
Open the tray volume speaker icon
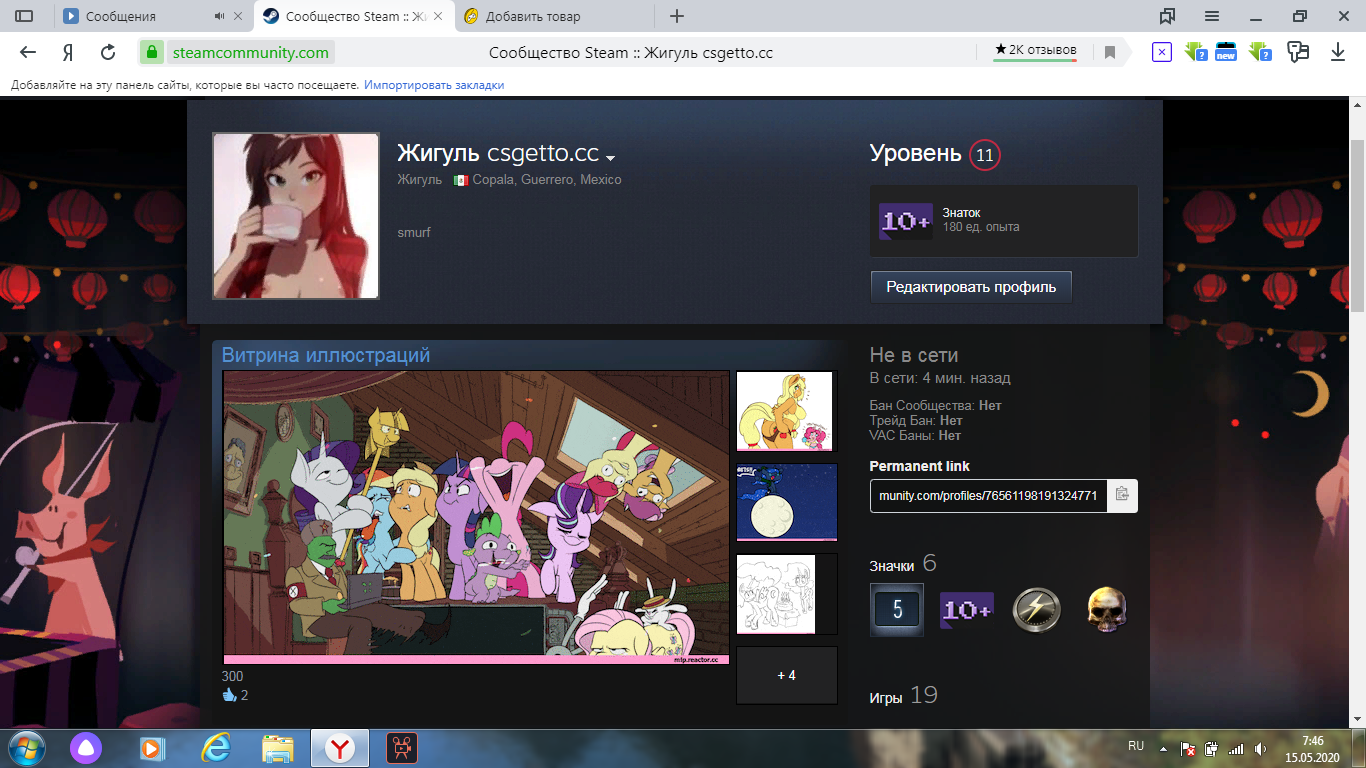tap(1260, 748)
